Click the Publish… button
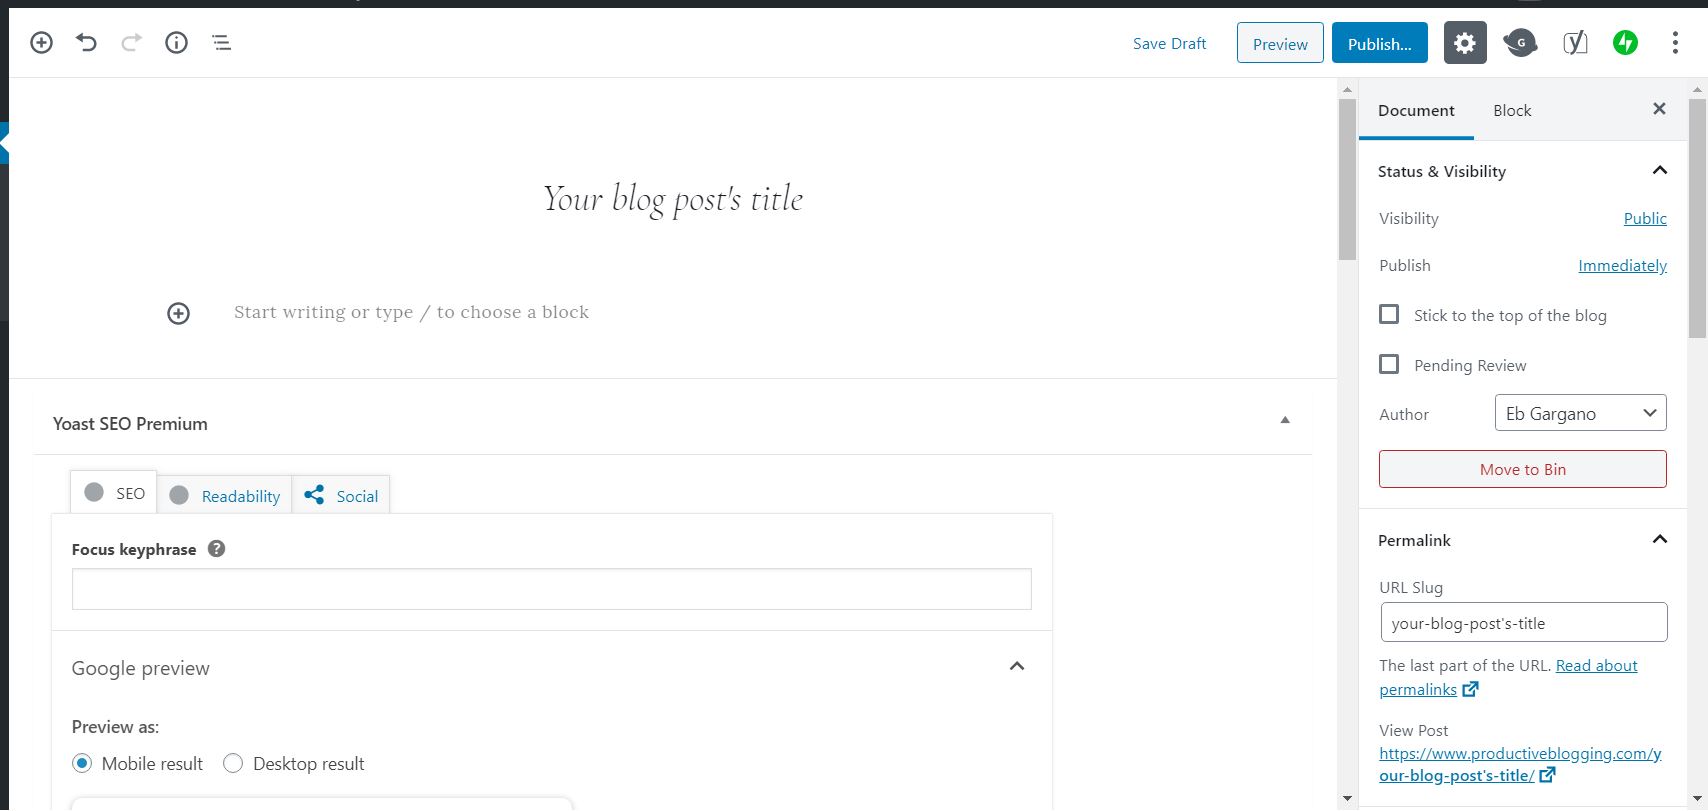This screenshot has width=1708, height=811. [1379, 44]
